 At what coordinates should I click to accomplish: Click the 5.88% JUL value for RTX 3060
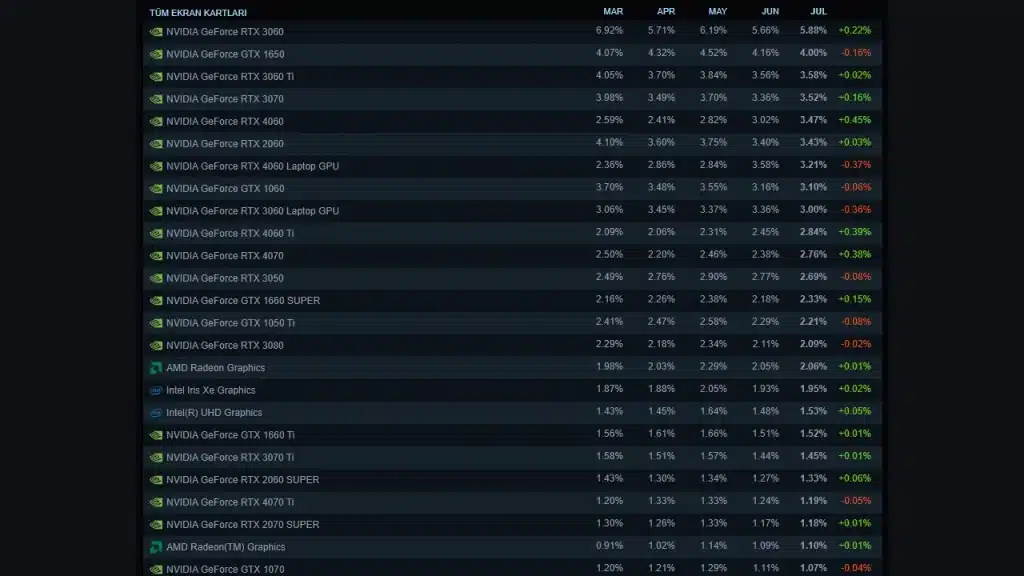[x=813, y=31]
